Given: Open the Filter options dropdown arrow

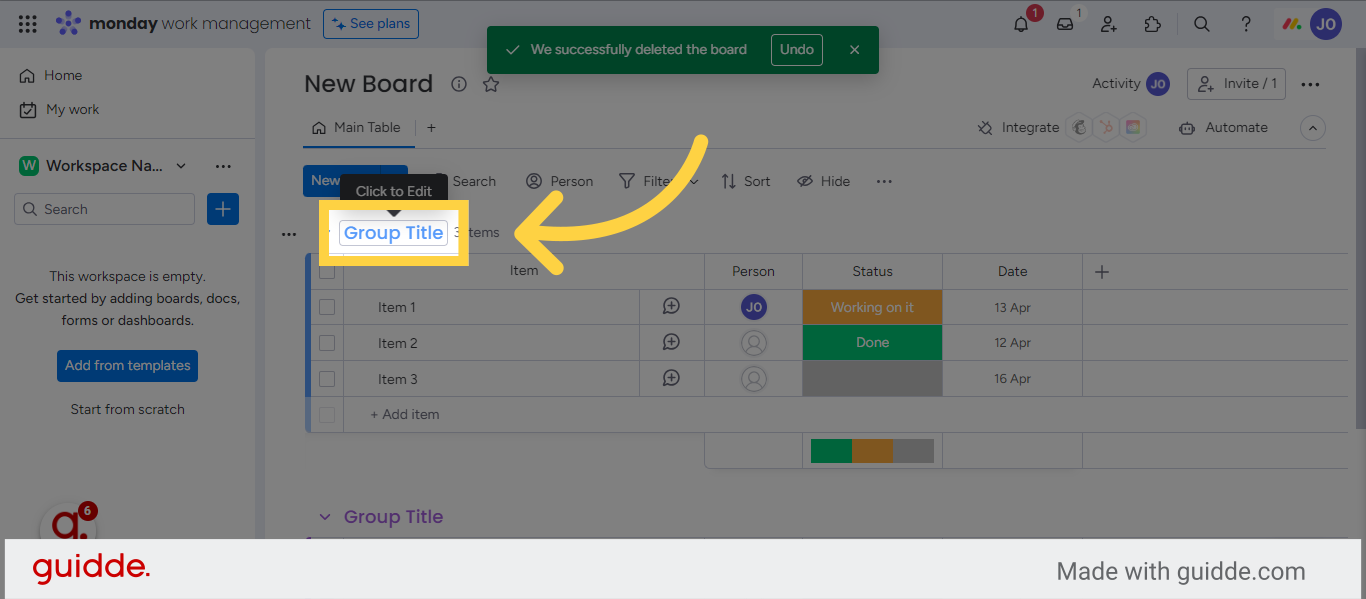Looking at the screenshot, I should (x=694, y=181).
